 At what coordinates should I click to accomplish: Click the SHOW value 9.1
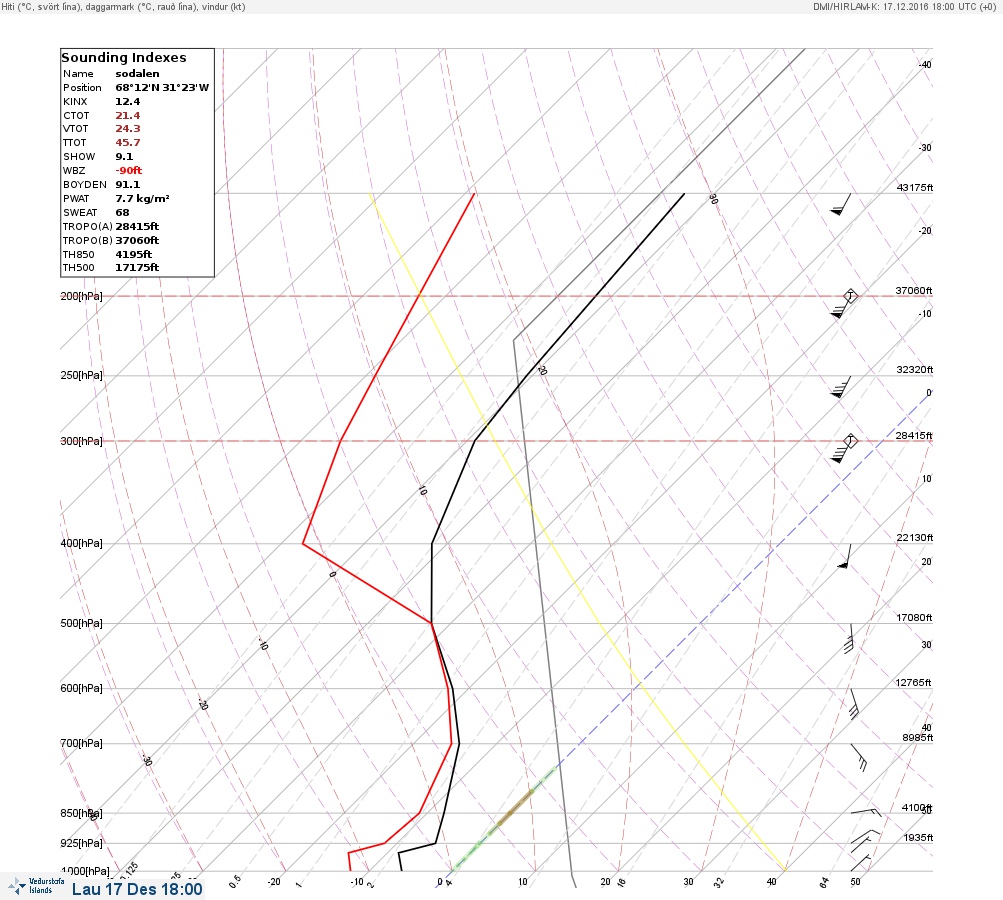tap(124, 157)
